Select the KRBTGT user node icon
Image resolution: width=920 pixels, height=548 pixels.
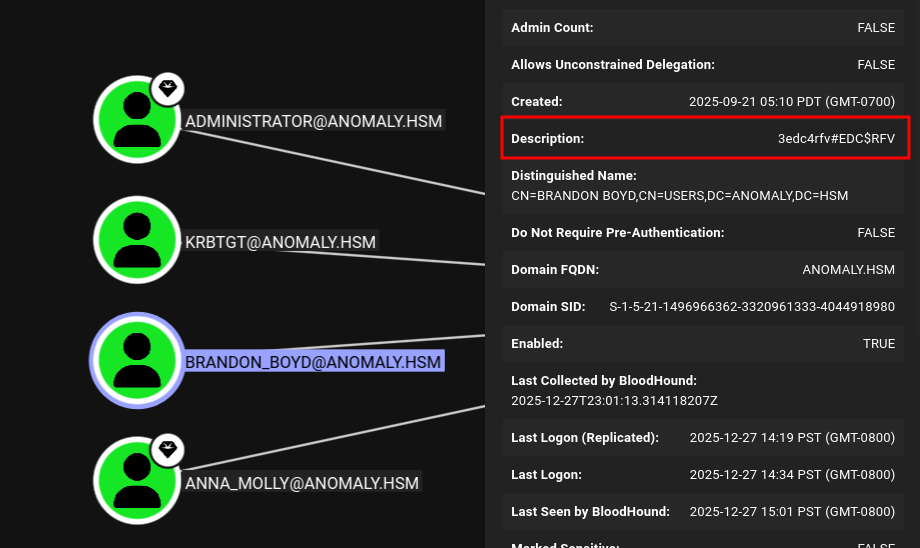point(136,240)
